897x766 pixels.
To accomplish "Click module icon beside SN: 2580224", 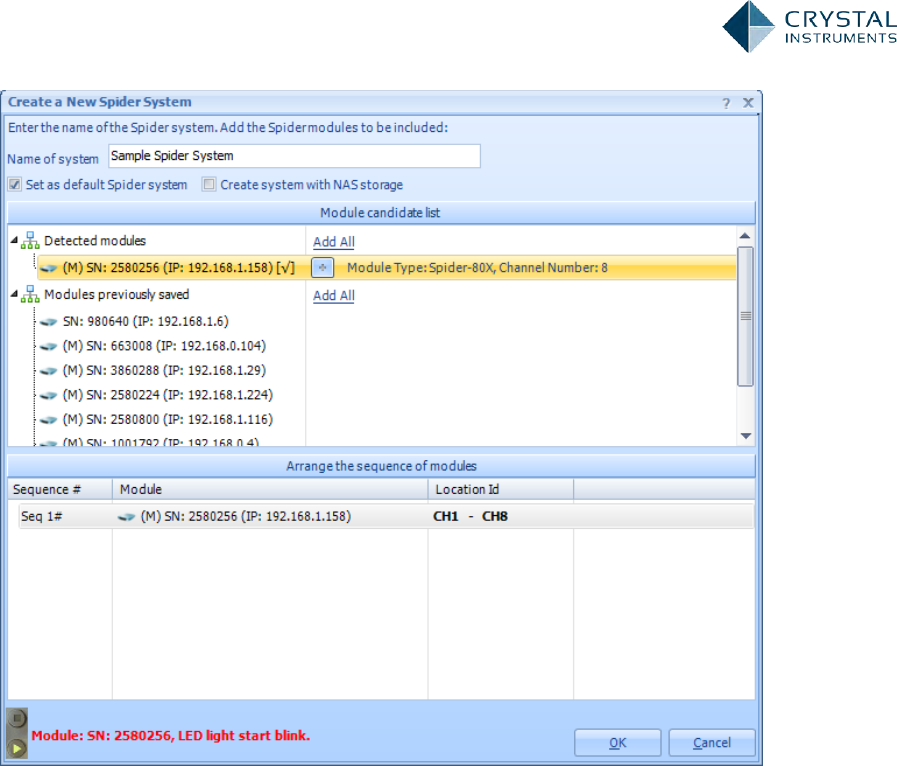I will 49,395.
